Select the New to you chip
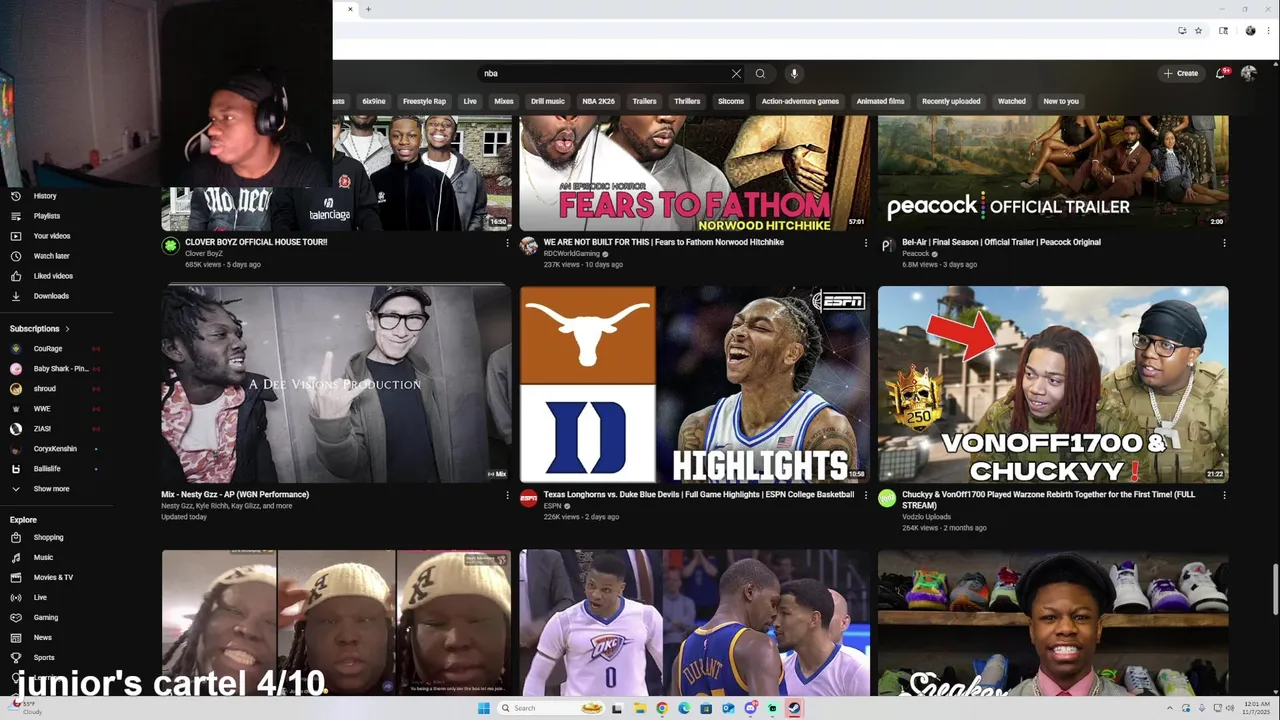 coord(1061,101)
